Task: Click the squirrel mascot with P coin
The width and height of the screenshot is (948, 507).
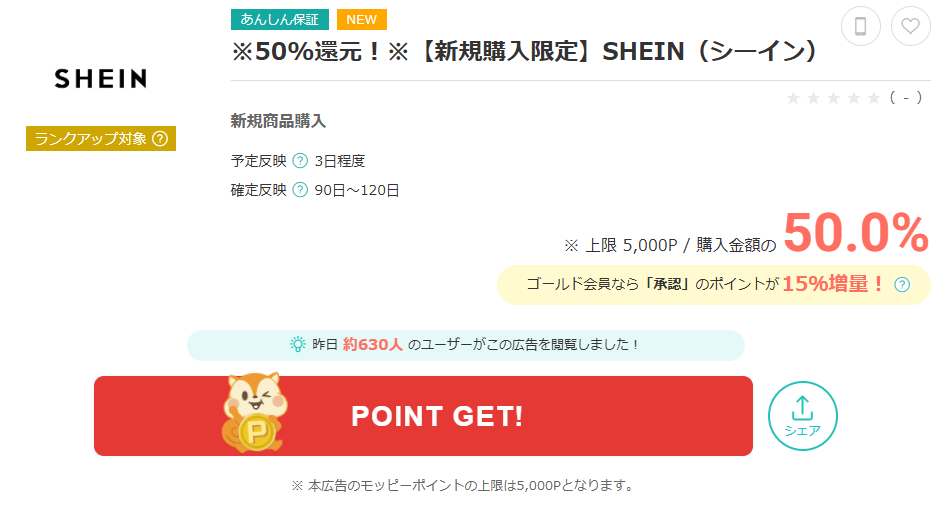Action: [251, 413]
